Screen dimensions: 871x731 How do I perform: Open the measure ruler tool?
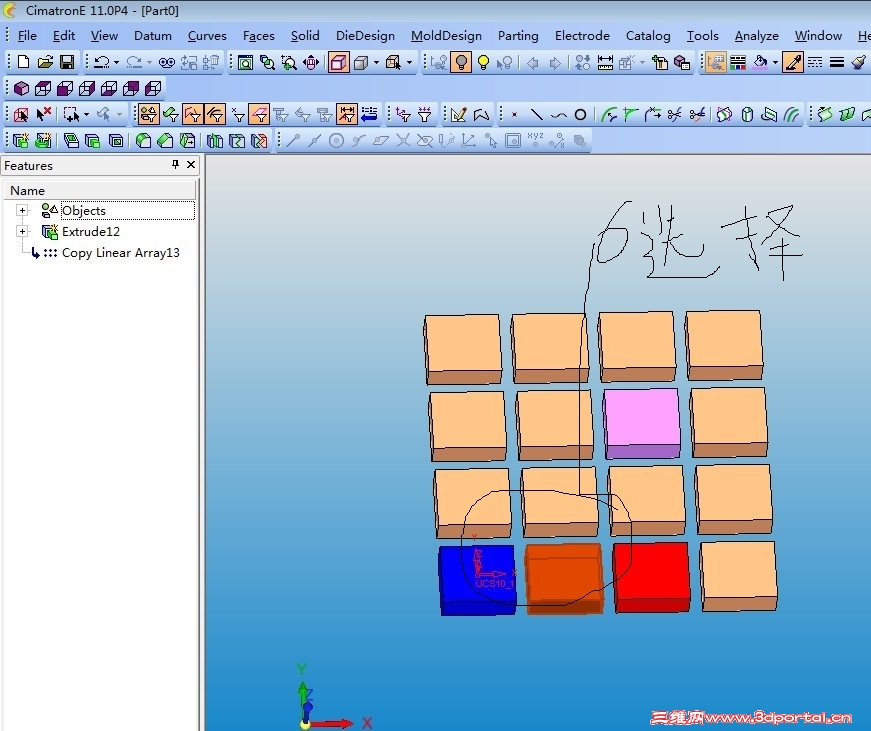[x=605, y=62]
